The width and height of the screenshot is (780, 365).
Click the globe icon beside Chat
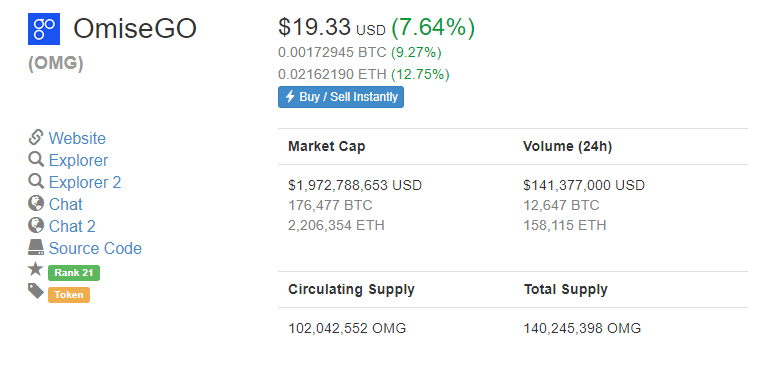(x=36, y=203)
